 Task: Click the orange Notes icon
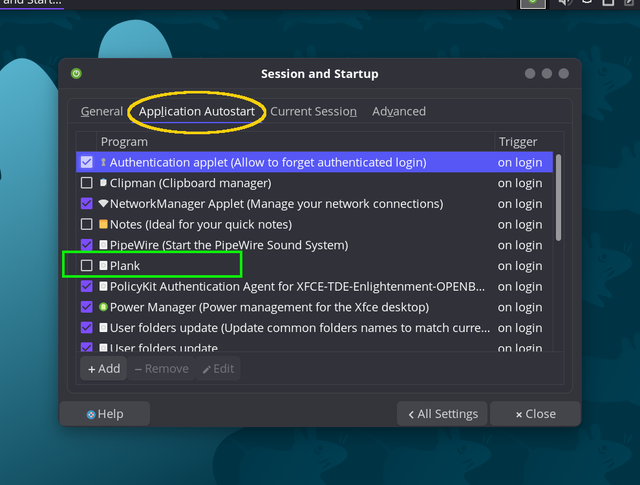click(103, 224)
